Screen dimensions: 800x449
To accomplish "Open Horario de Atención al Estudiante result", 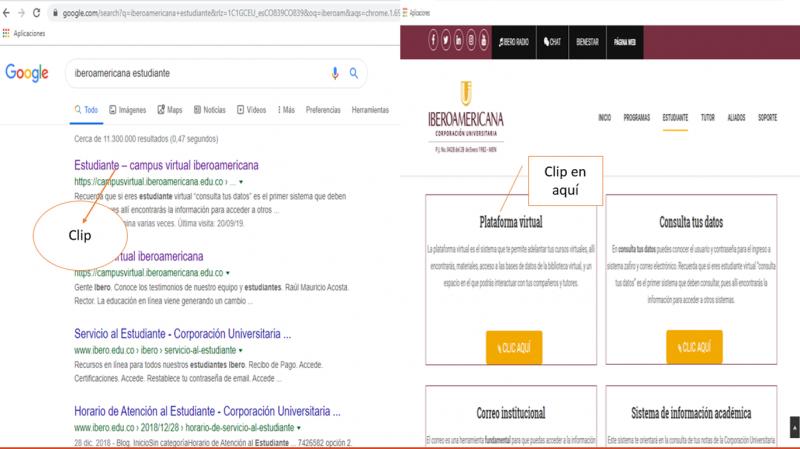I will tap(207, 411).
